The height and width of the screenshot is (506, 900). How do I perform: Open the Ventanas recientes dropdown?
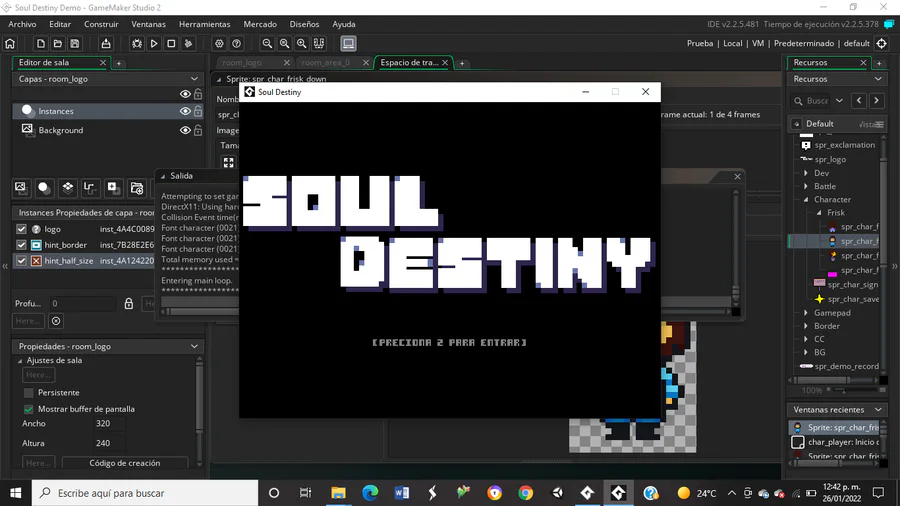(878, 410)
